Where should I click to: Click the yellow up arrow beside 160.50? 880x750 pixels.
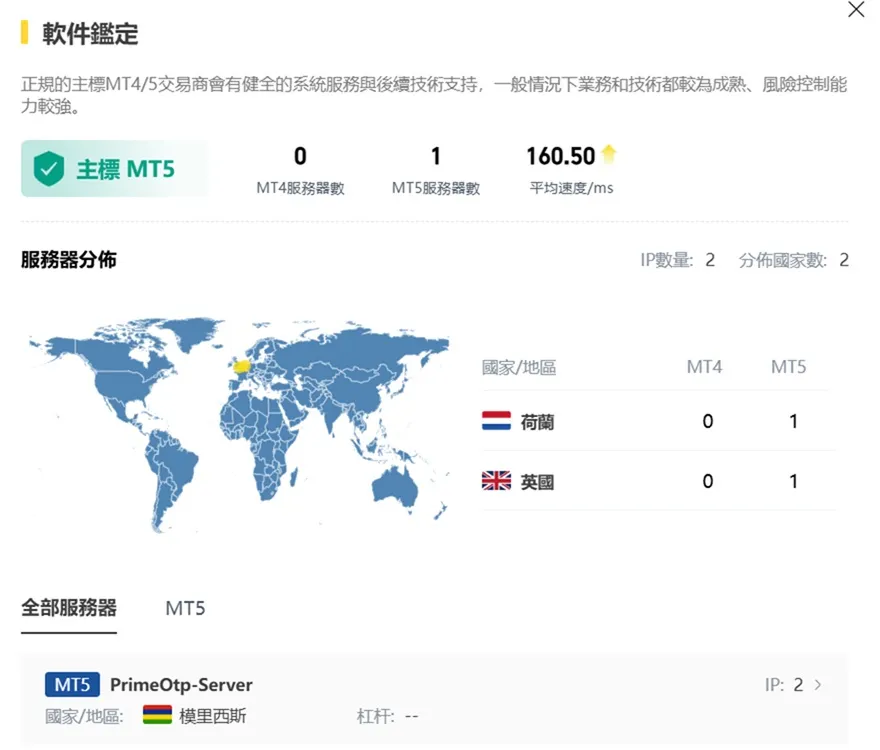(609, 154)
